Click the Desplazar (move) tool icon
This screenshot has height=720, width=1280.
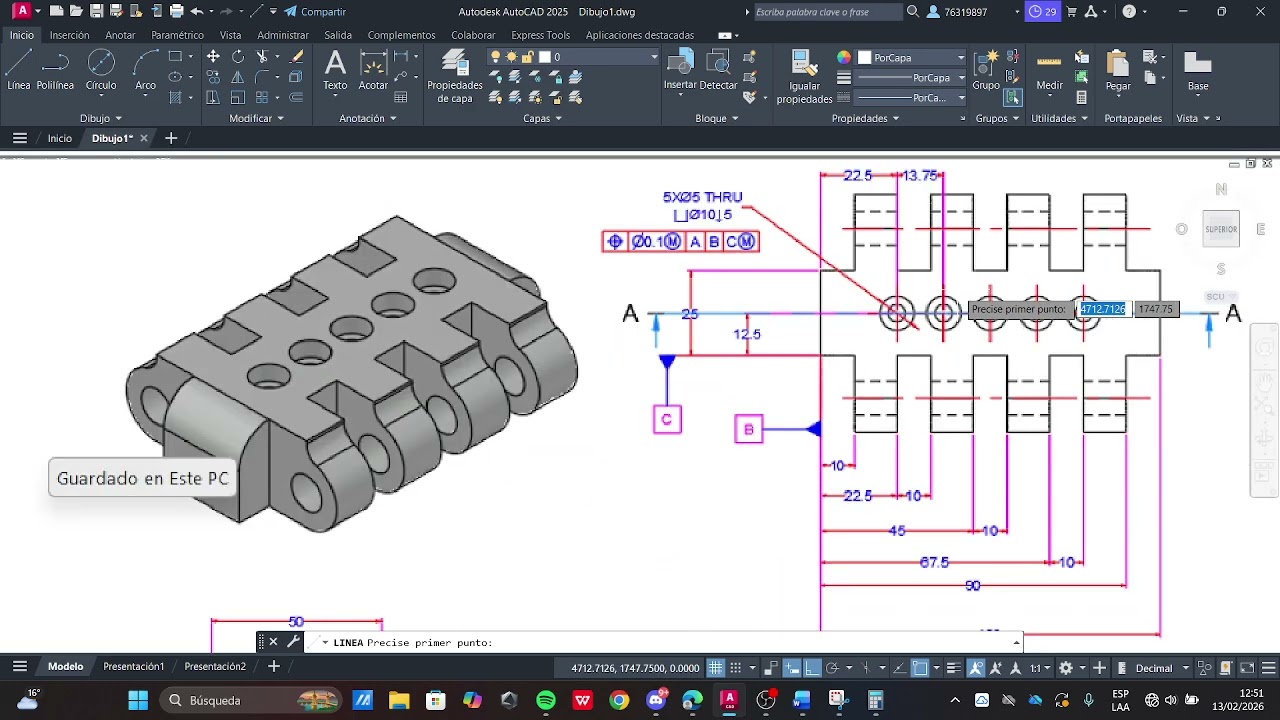213,57
